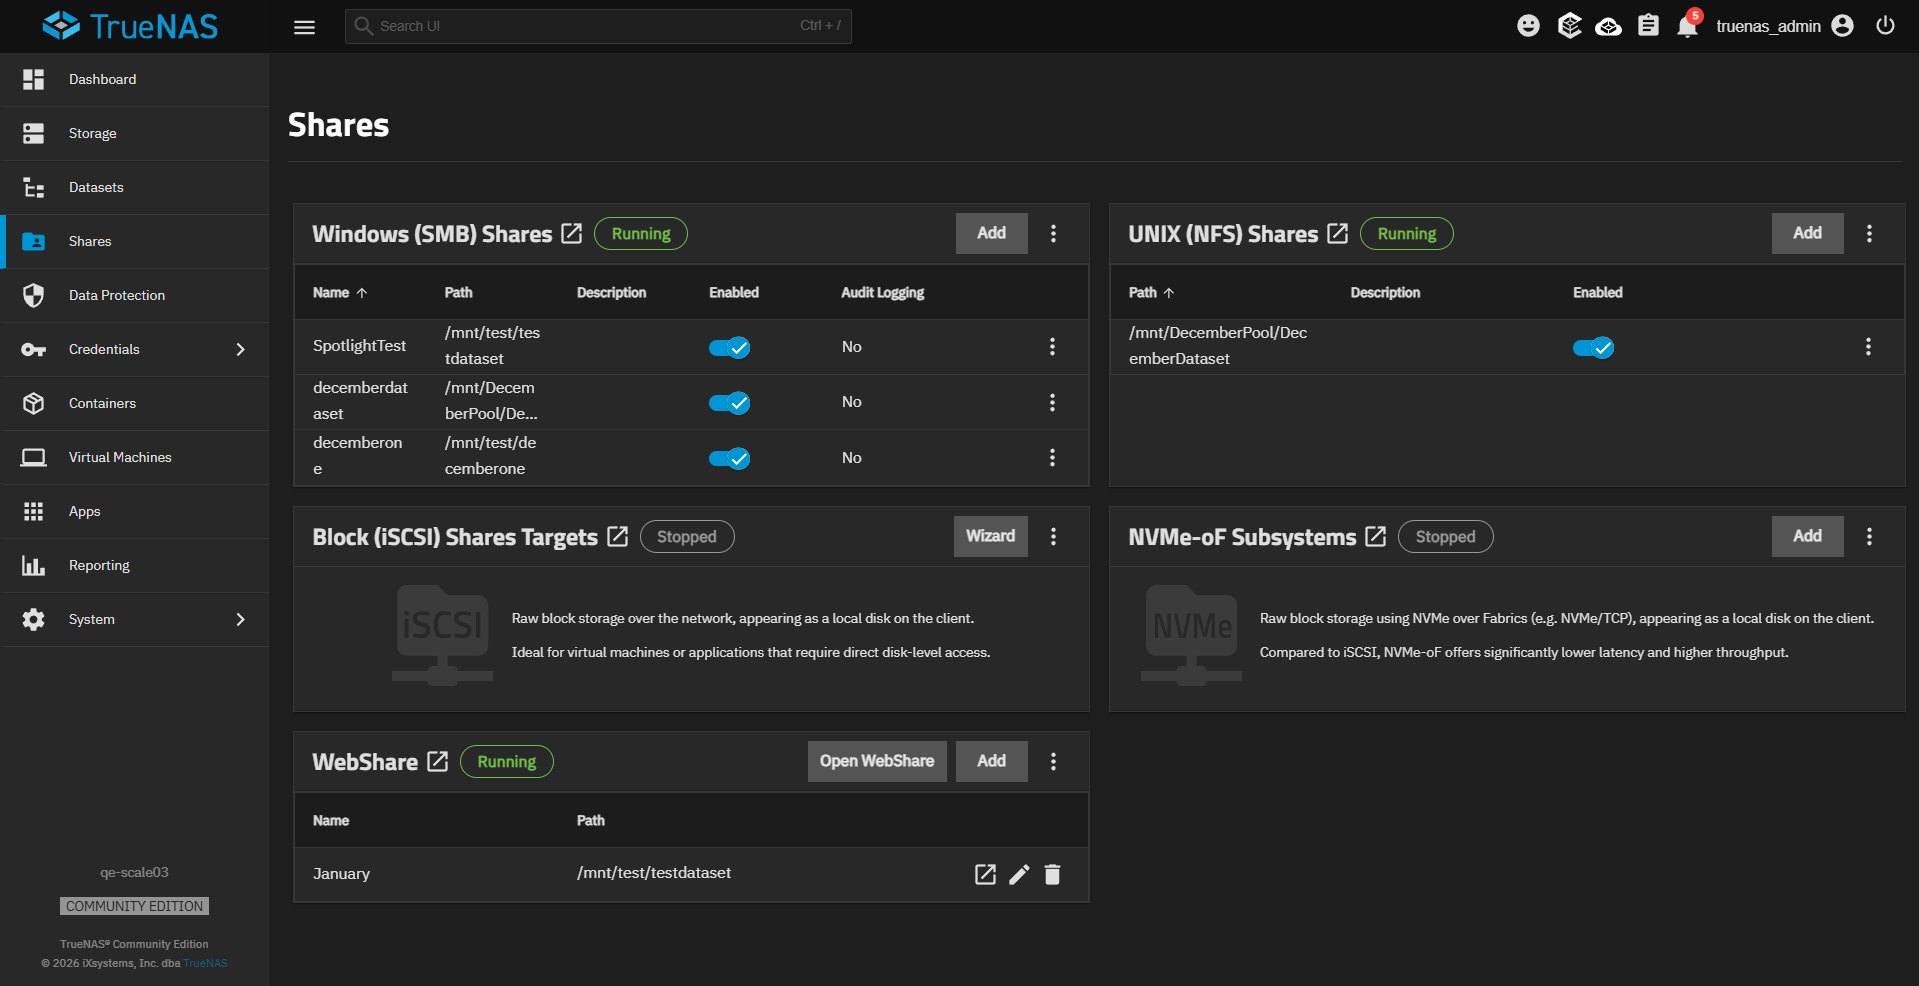The height and width of the screenshot is (986, 1919).
Task: Open the SMB shares card kebab menu
Action: tap(1053, 233)
